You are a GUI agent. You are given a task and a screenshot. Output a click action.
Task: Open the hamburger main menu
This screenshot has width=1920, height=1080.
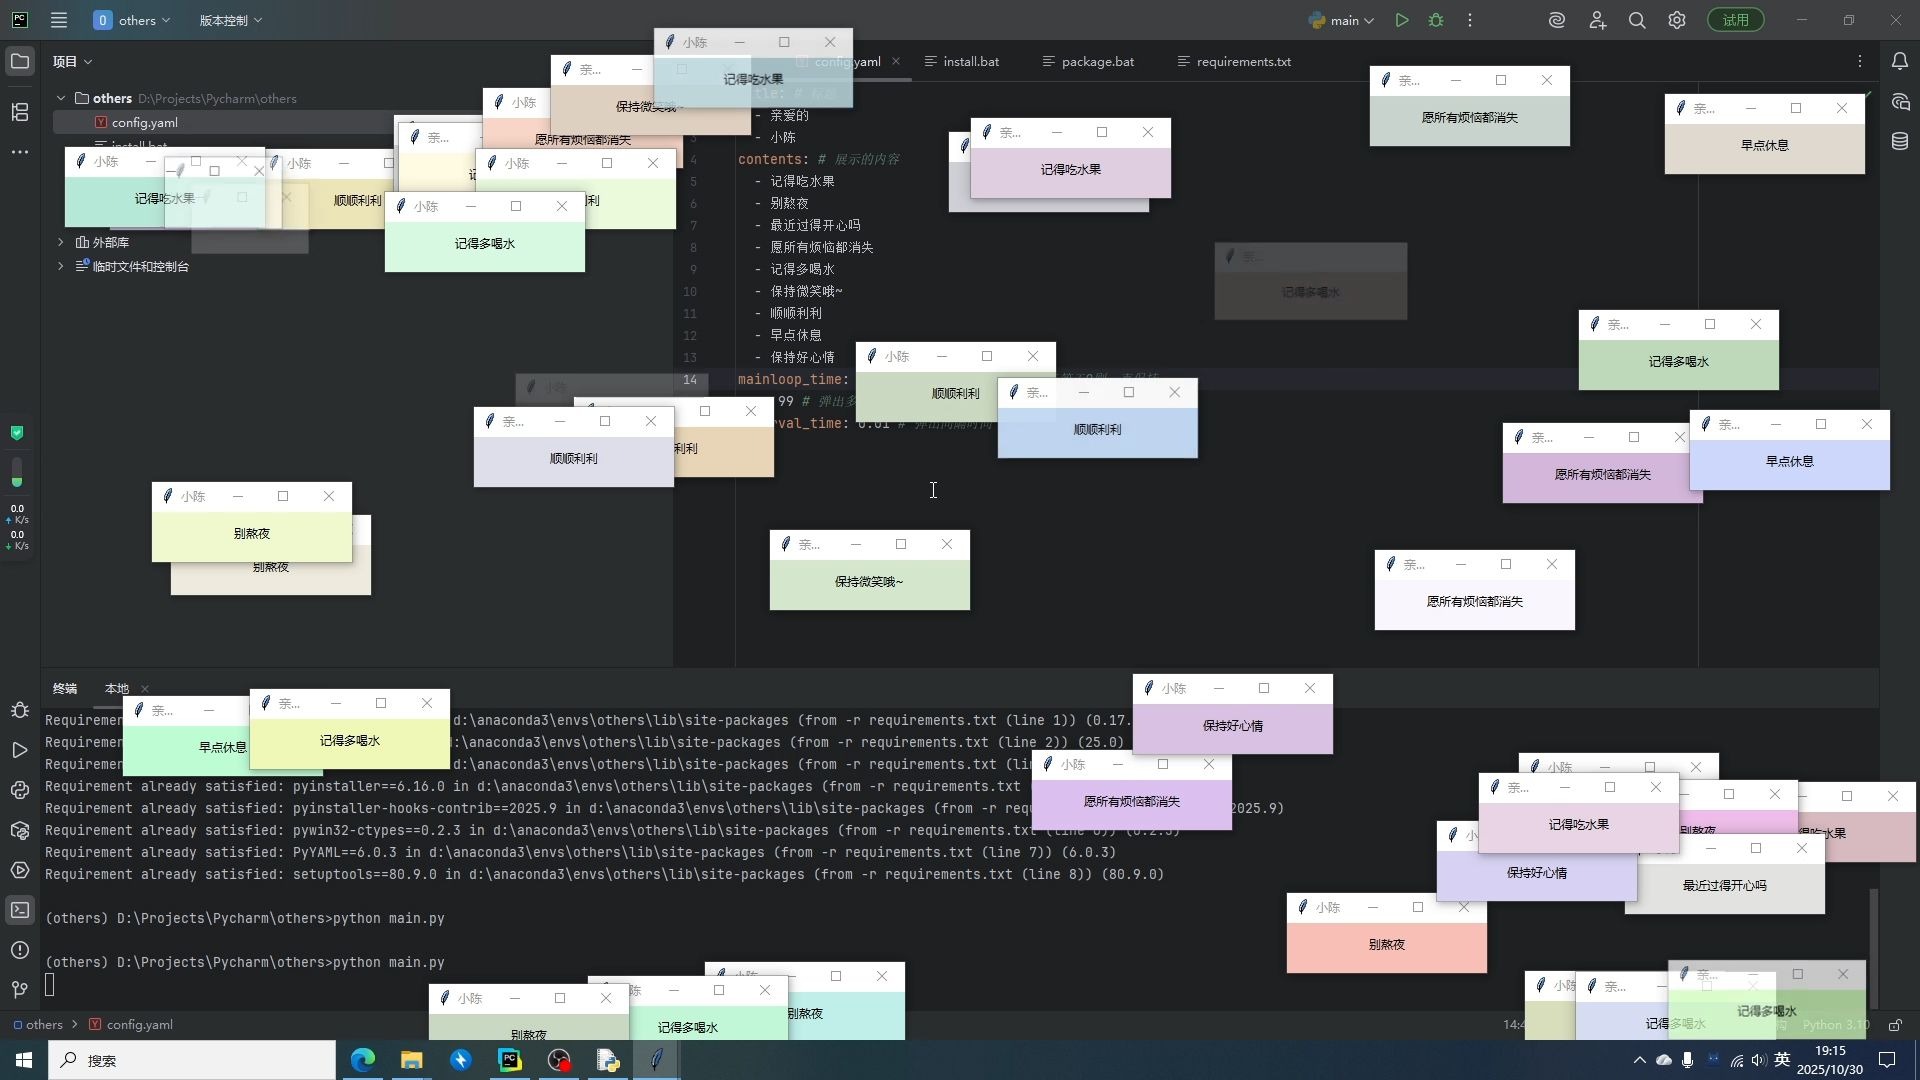pyautogui.click(x=59, y=20)
